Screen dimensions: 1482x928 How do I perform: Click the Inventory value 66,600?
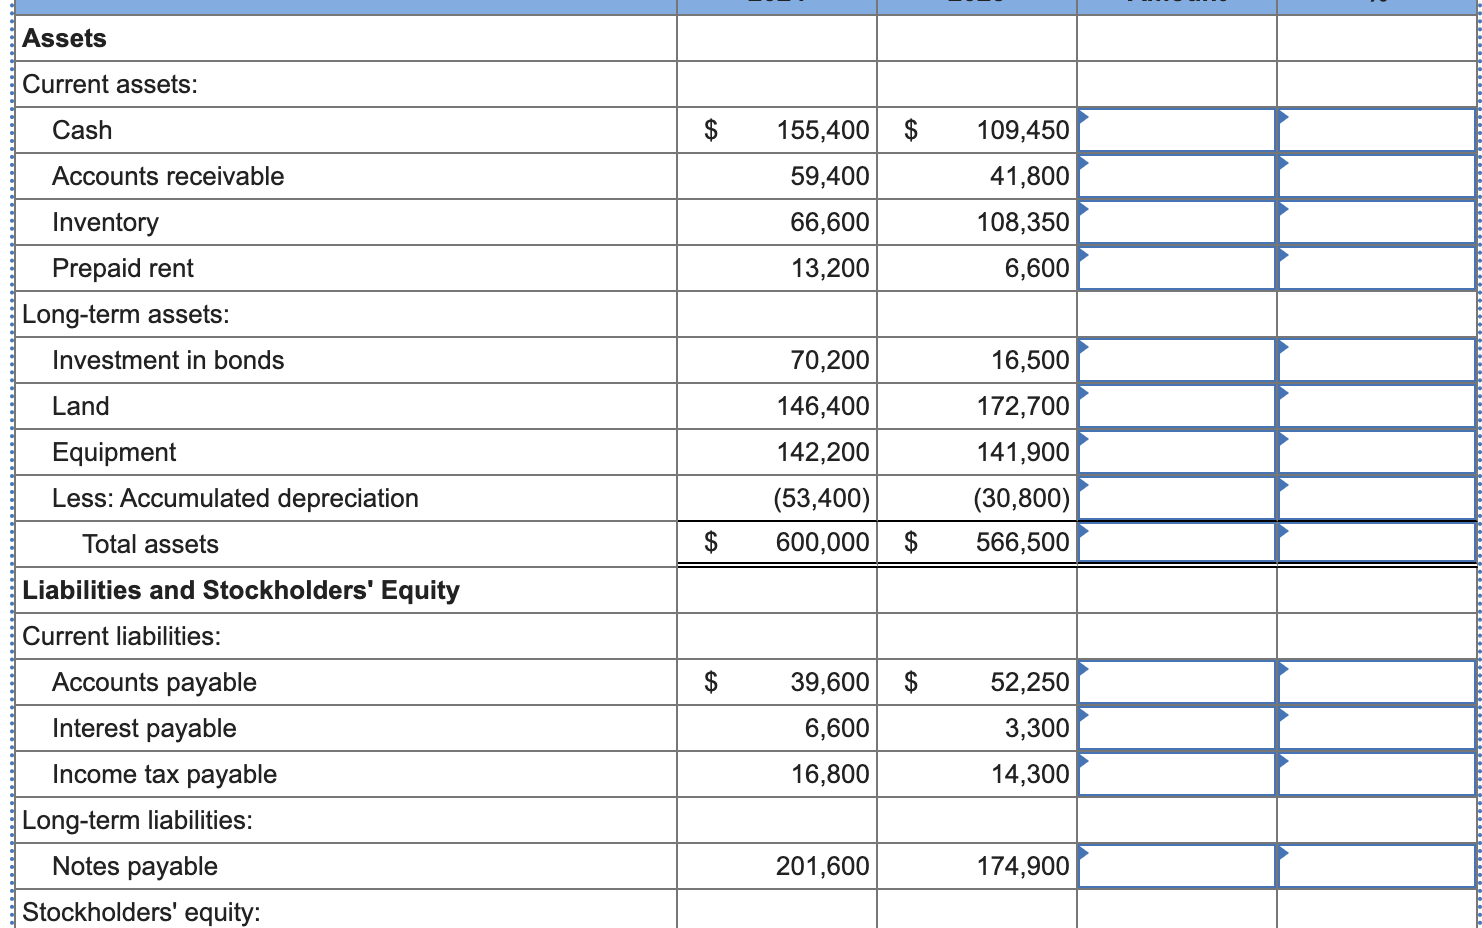[x=830, y=222]
